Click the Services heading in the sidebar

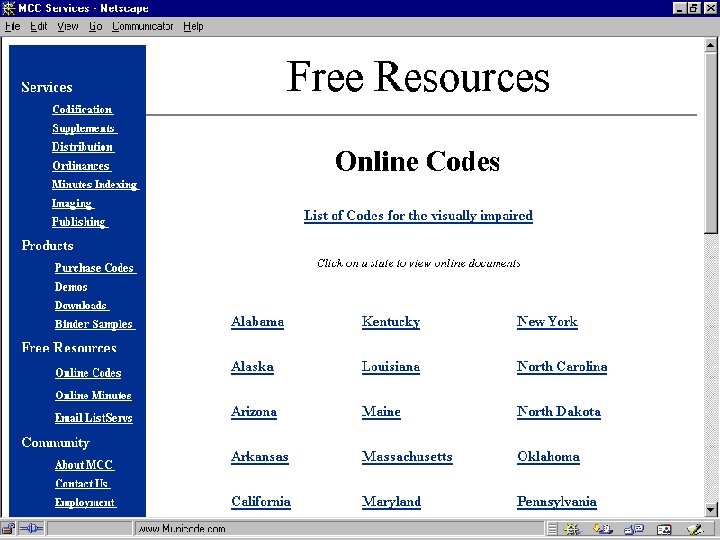click(47, 87)
